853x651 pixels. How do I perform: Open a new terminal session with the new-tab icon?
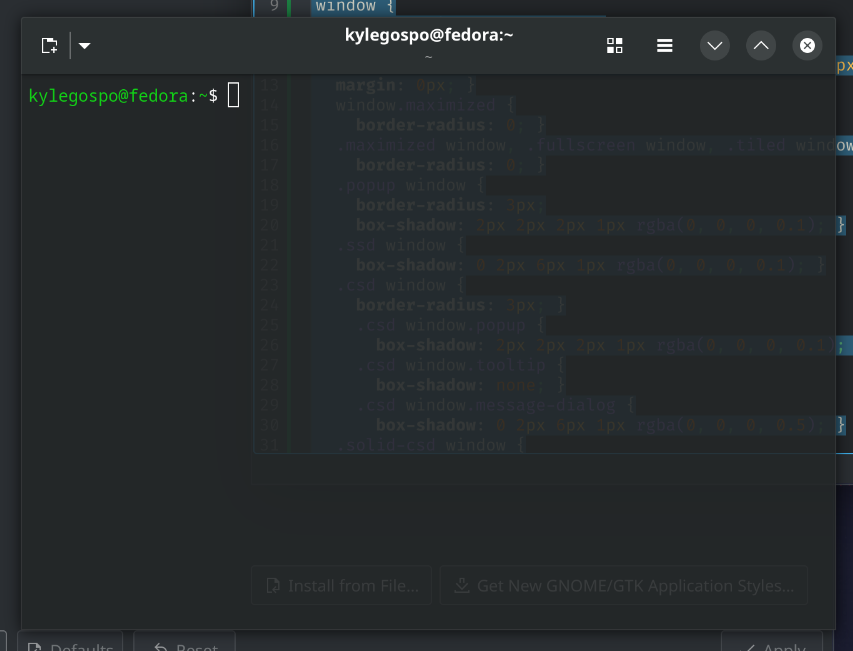point(49,45)
